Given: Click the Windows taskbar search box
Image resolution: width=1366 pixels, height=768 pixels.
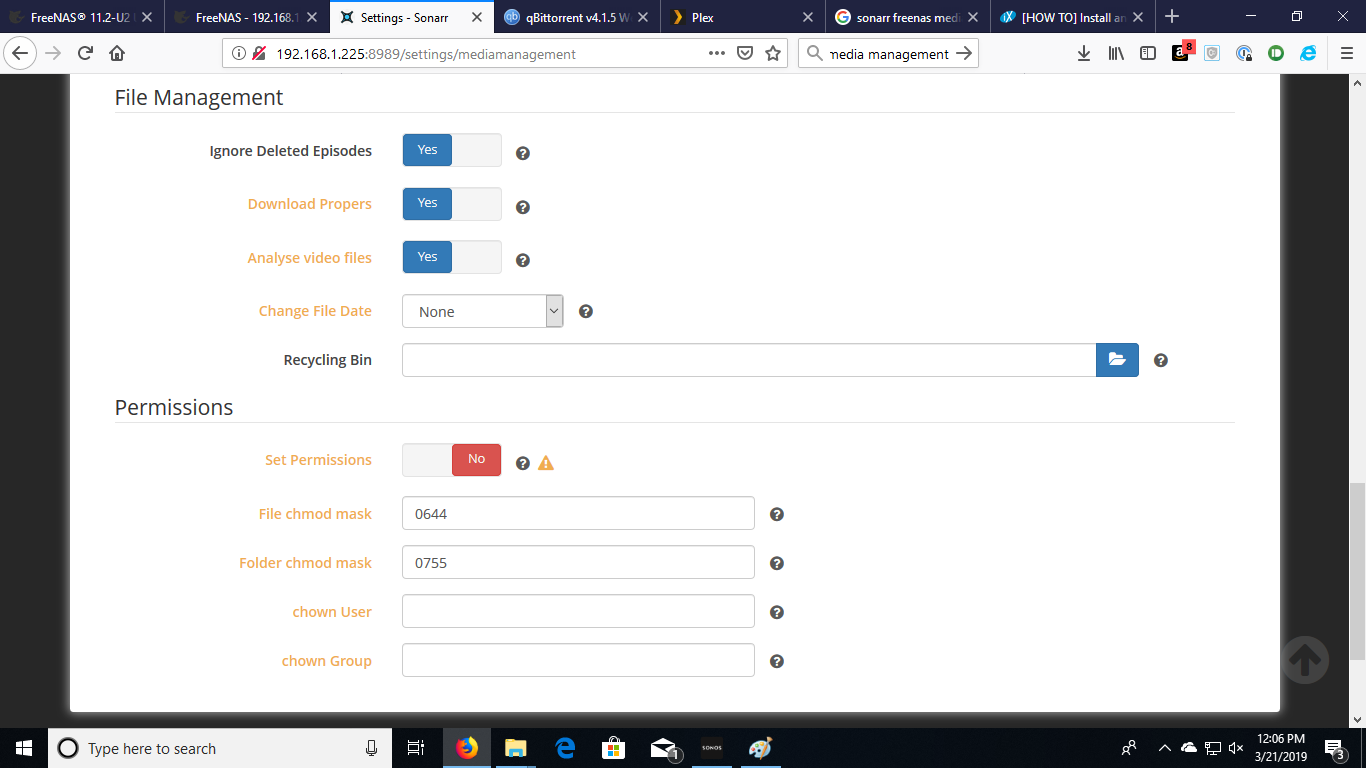Looking at the screenshot, I should pyautogui.click(x=221, y=748).
